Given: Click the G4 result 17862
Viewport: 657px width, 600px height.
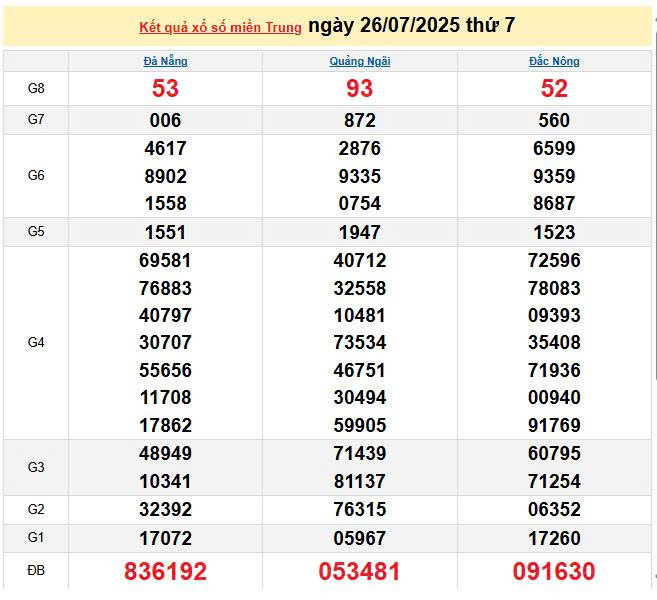Looking at the screenshot, I should [166, 425].
